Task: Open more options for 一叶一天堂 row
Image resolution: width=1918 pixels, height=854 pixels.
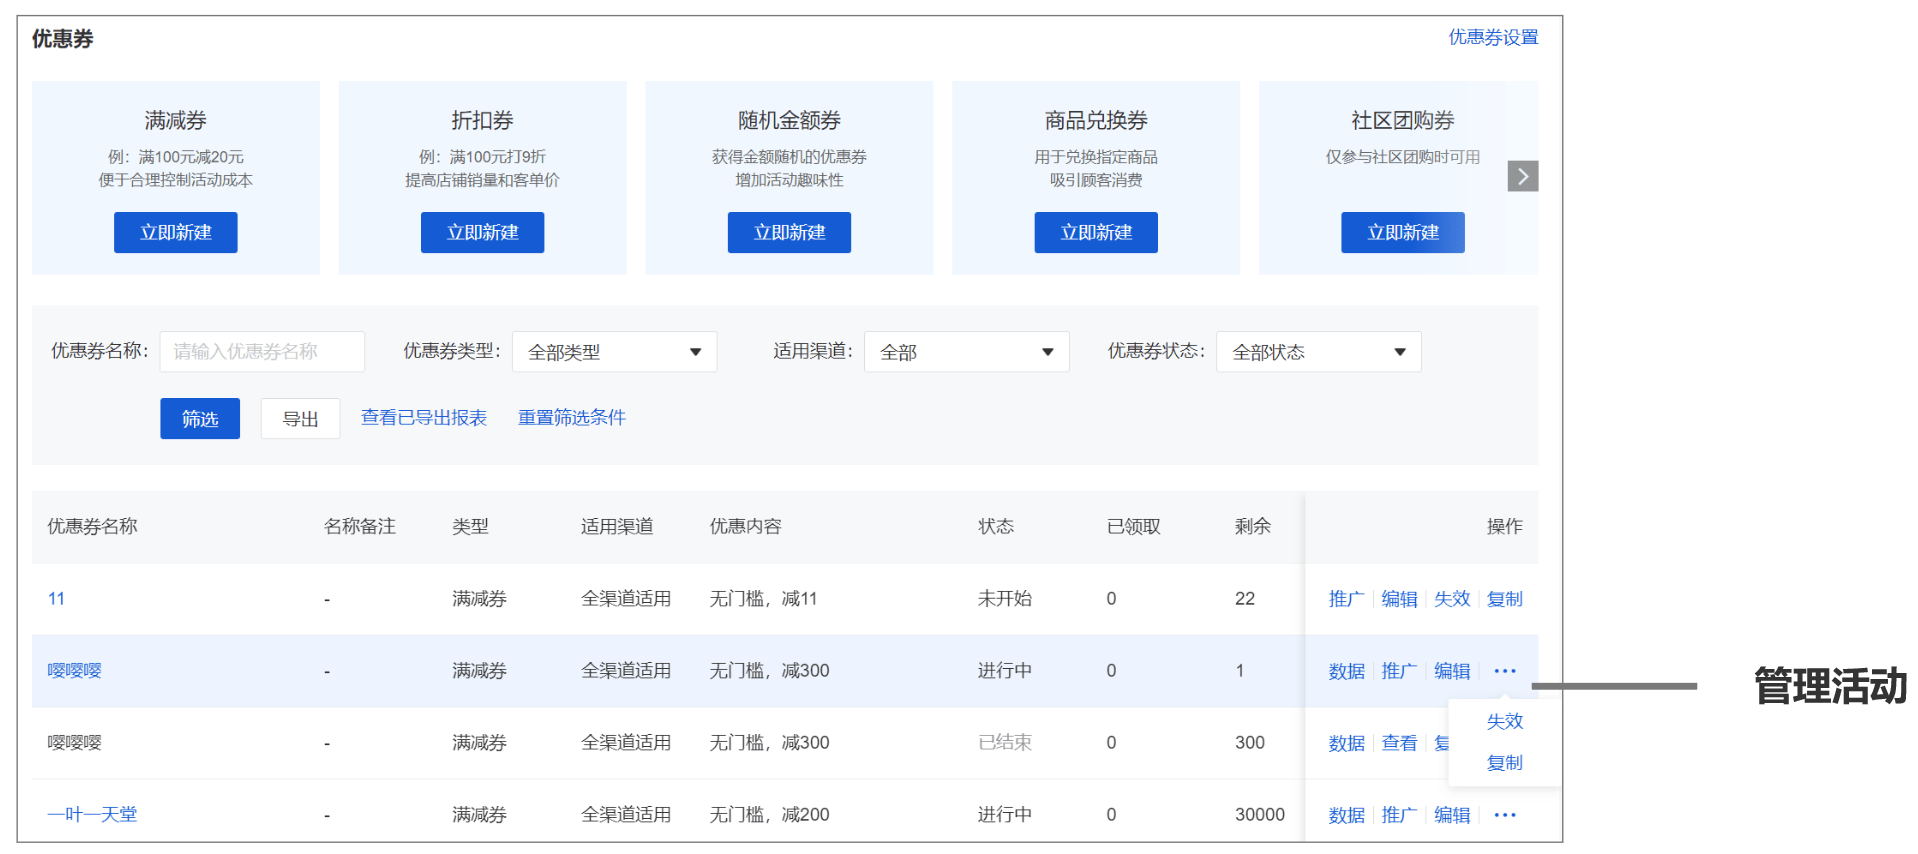Action: pos(1505,815)
